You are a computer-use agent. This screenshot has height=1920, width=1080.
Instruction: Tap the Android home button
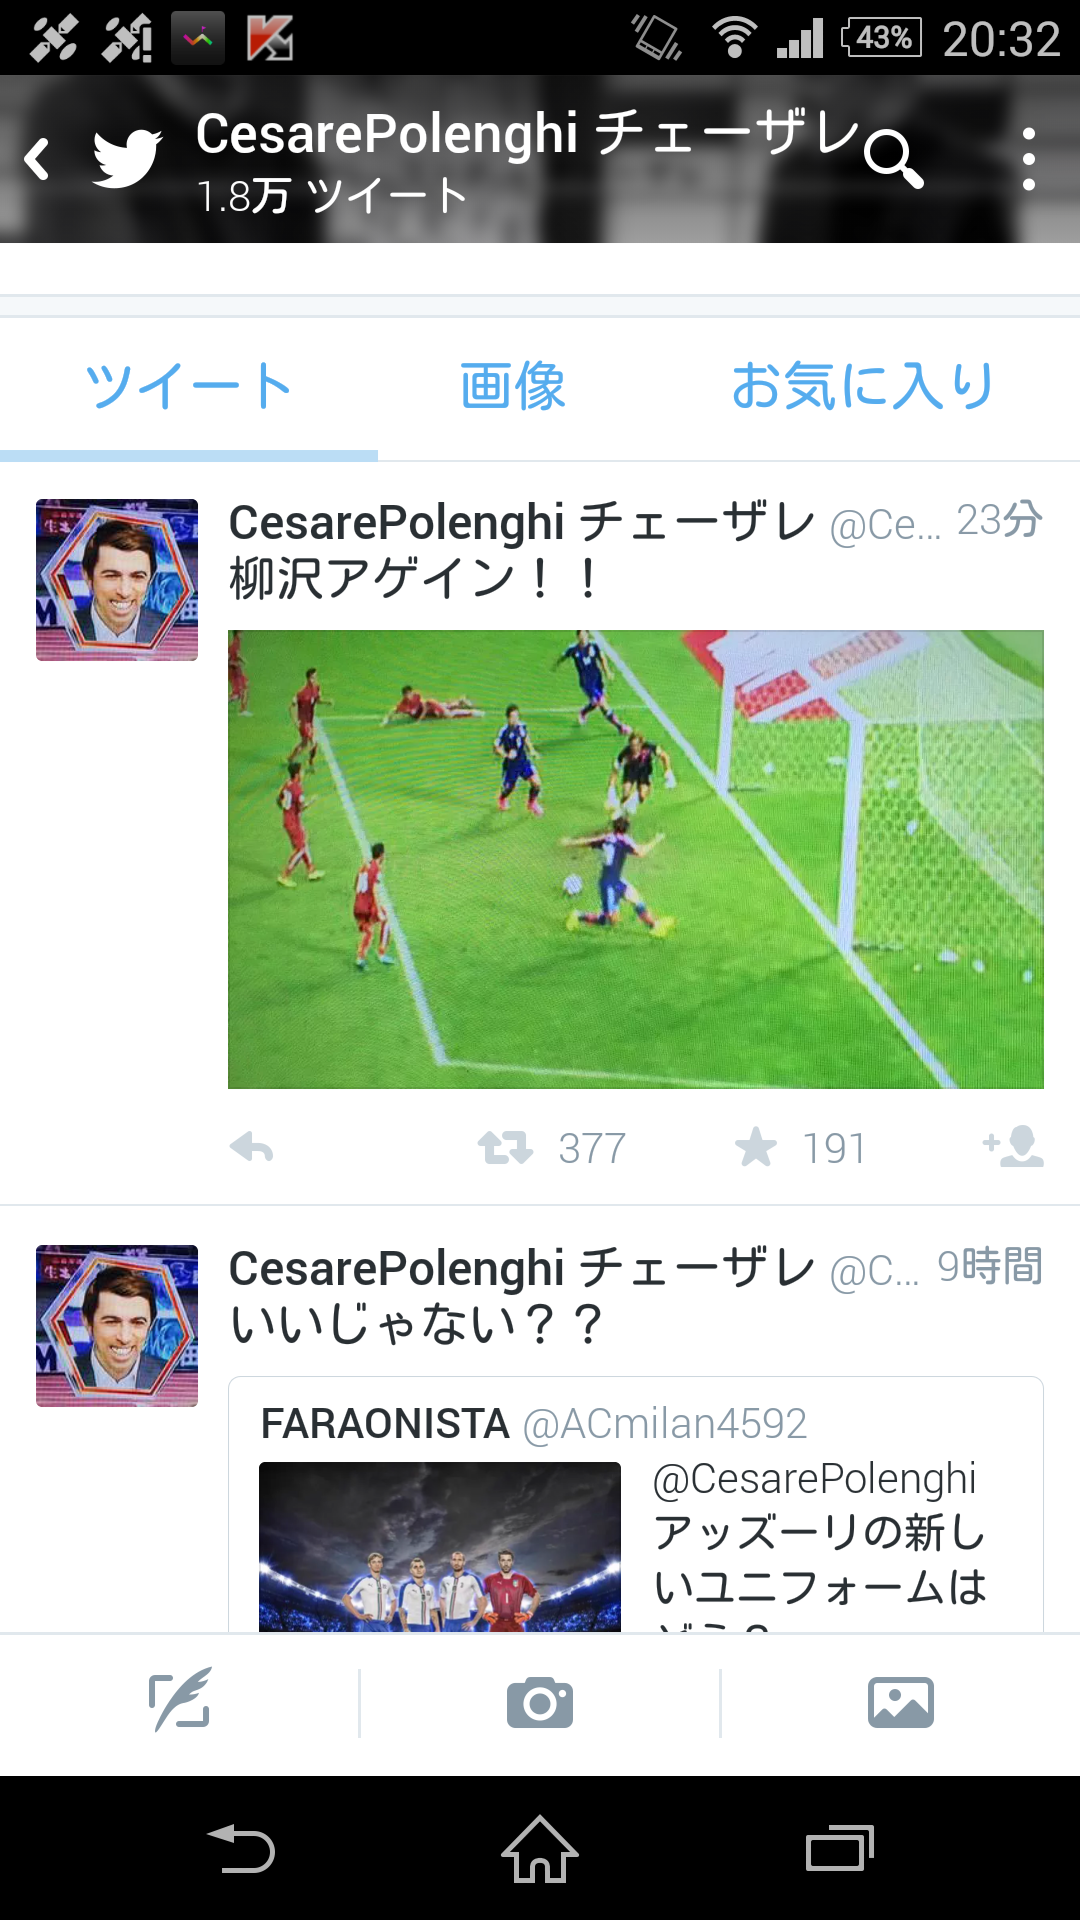point(540,1849)
